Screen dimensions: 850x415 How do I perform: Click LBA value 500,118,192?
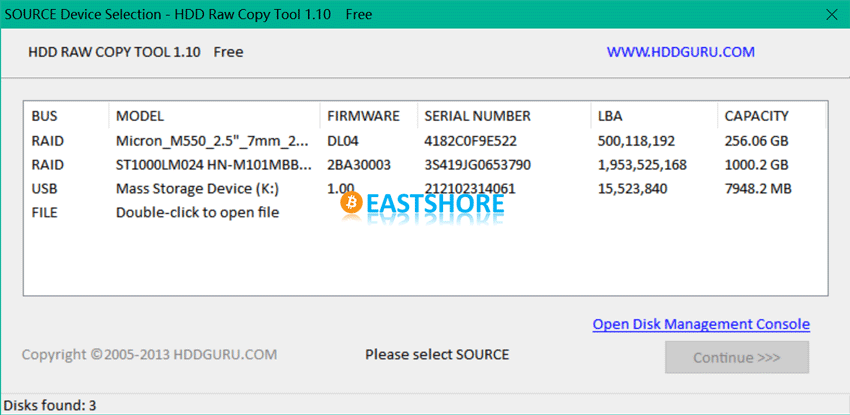tap(636, 141)
